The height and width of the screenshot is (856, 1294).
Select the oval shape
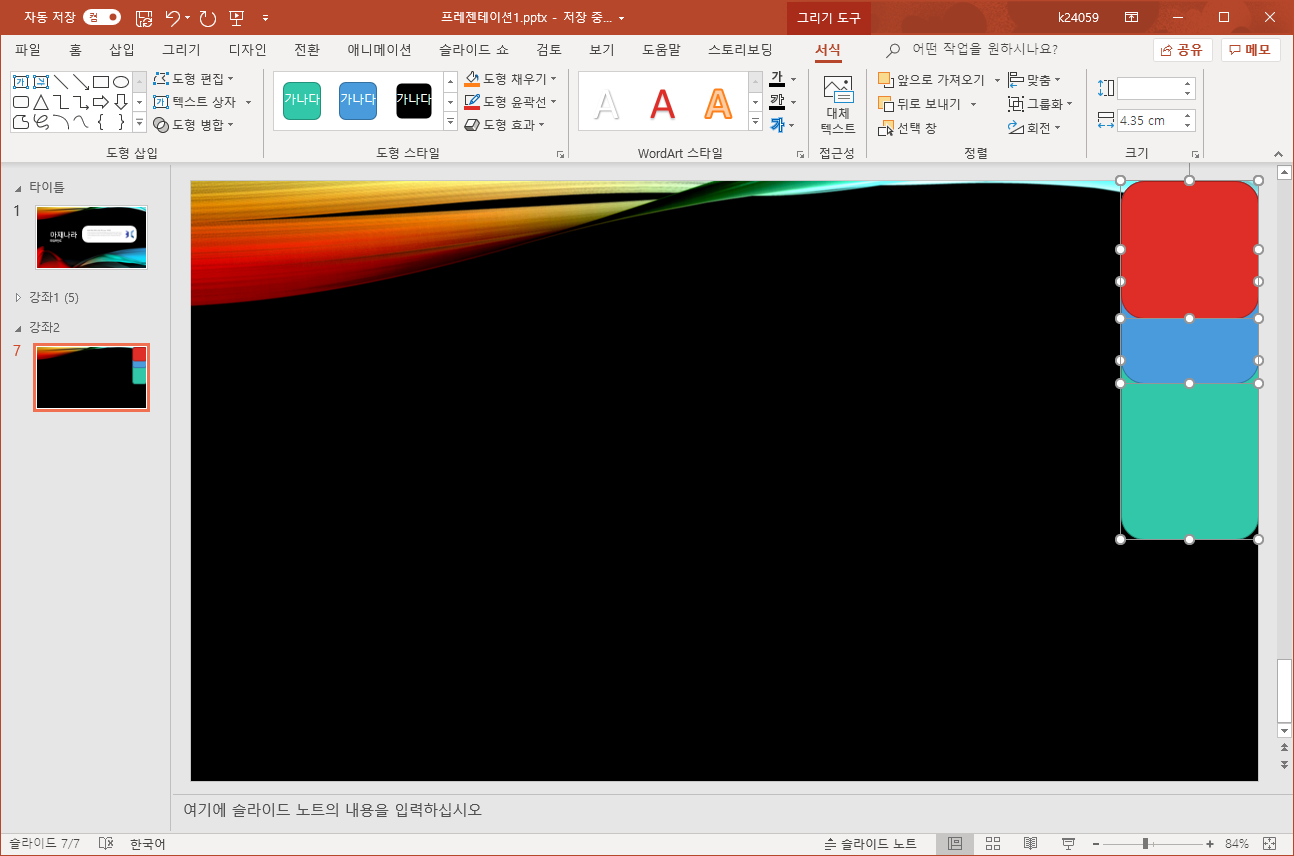click(121, 81)
